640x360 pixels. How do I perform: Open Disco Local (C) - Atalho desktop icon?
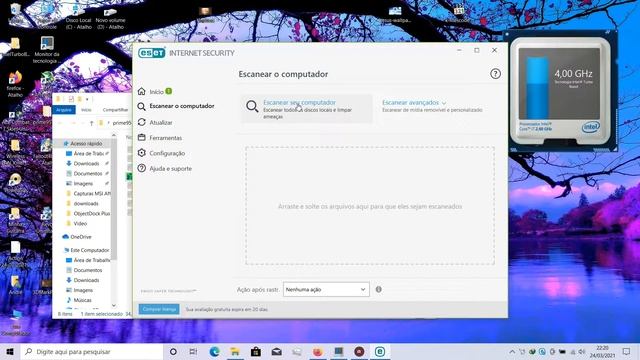(x=78, y=18)
